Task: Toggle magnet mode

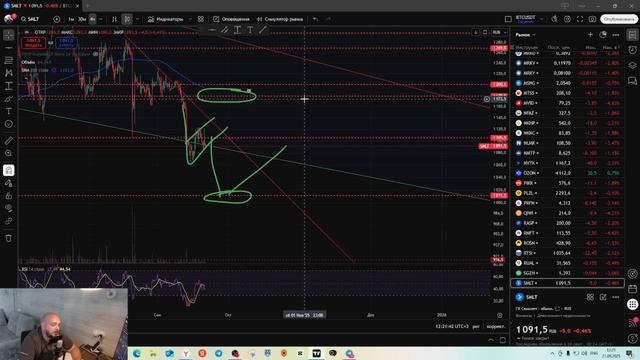Action: point(9,171)
